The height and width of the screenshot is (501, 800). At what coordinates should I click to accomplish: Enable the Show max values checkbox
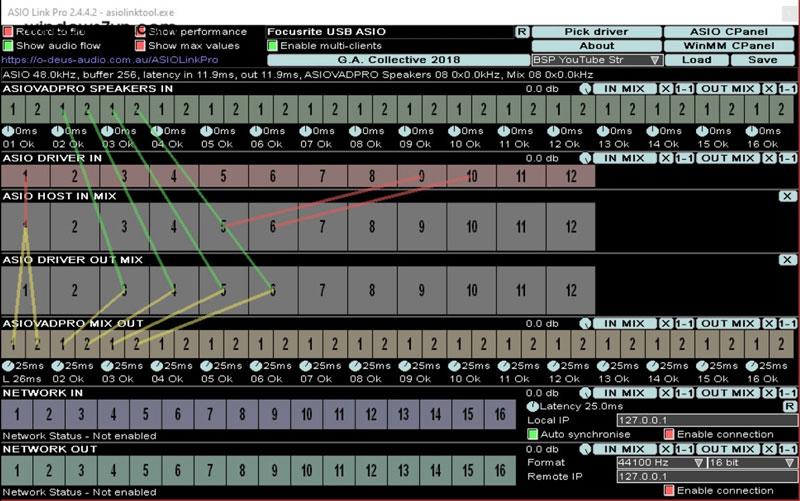pos(140,46)
